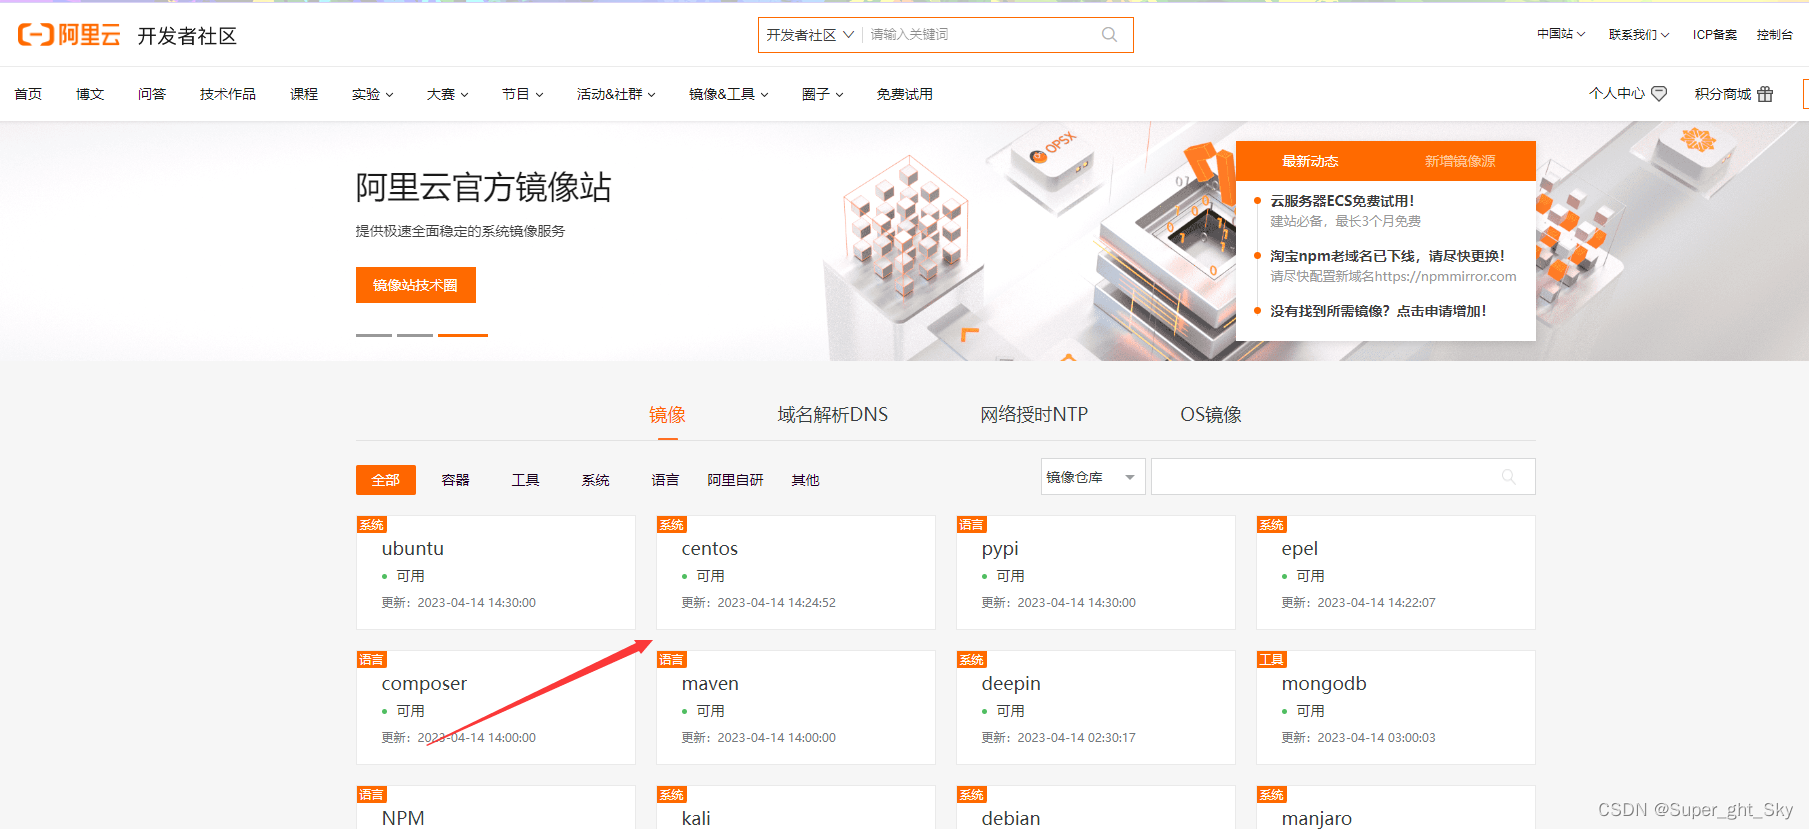1809x829 pixels.
Task: Expand the 节目 navigation menu
Action: [523, 94]
